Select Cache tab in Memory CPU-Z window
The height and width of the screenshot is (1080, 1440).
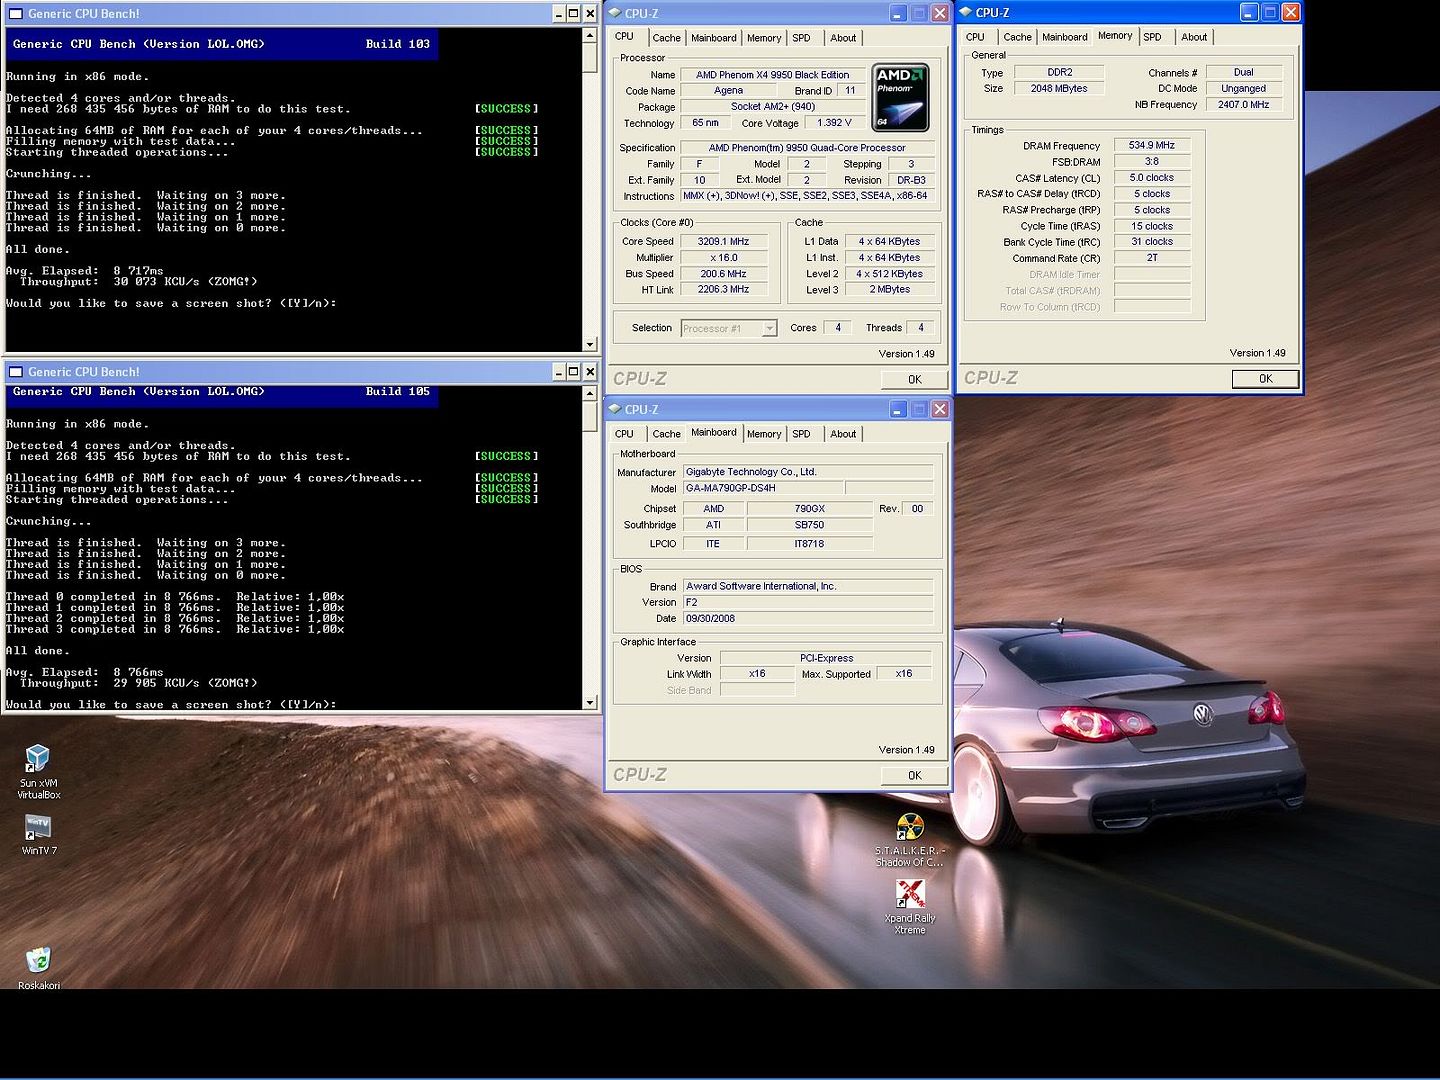[x=1017, y=37]
